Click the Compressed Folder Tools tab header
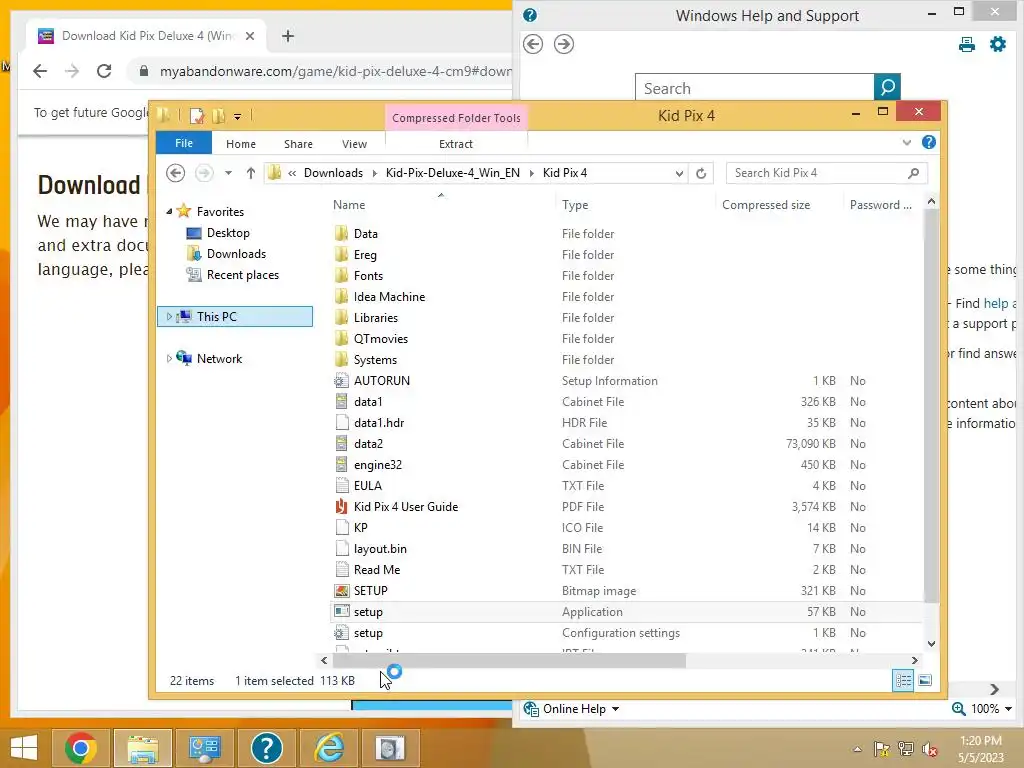The image size is (1024, 768). click(456, 118)
